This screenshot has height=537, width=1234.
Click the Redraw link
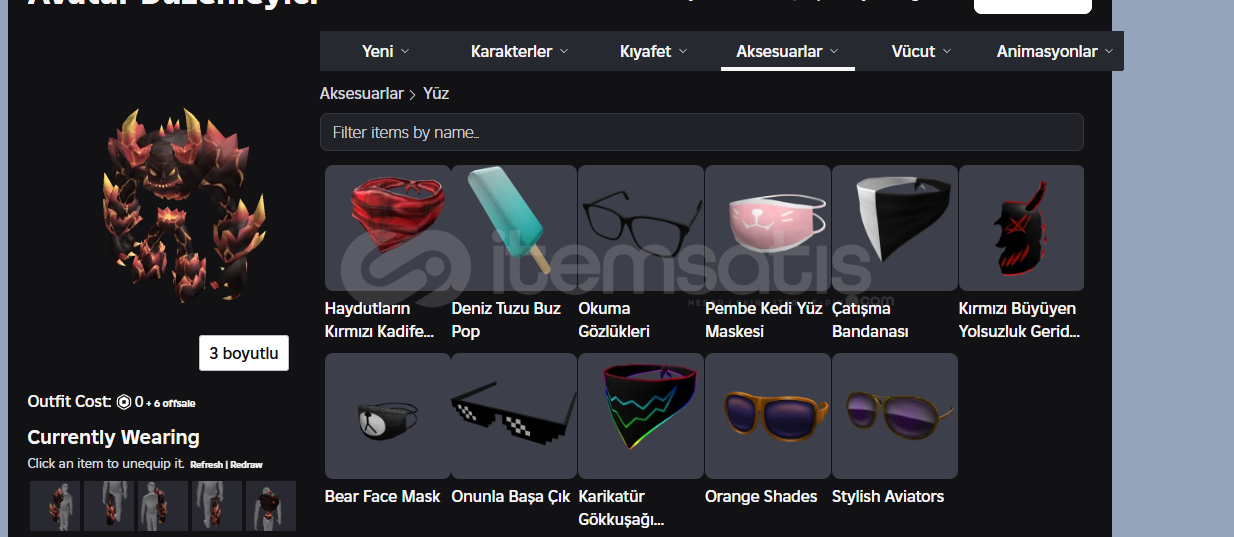coord(246,464)
